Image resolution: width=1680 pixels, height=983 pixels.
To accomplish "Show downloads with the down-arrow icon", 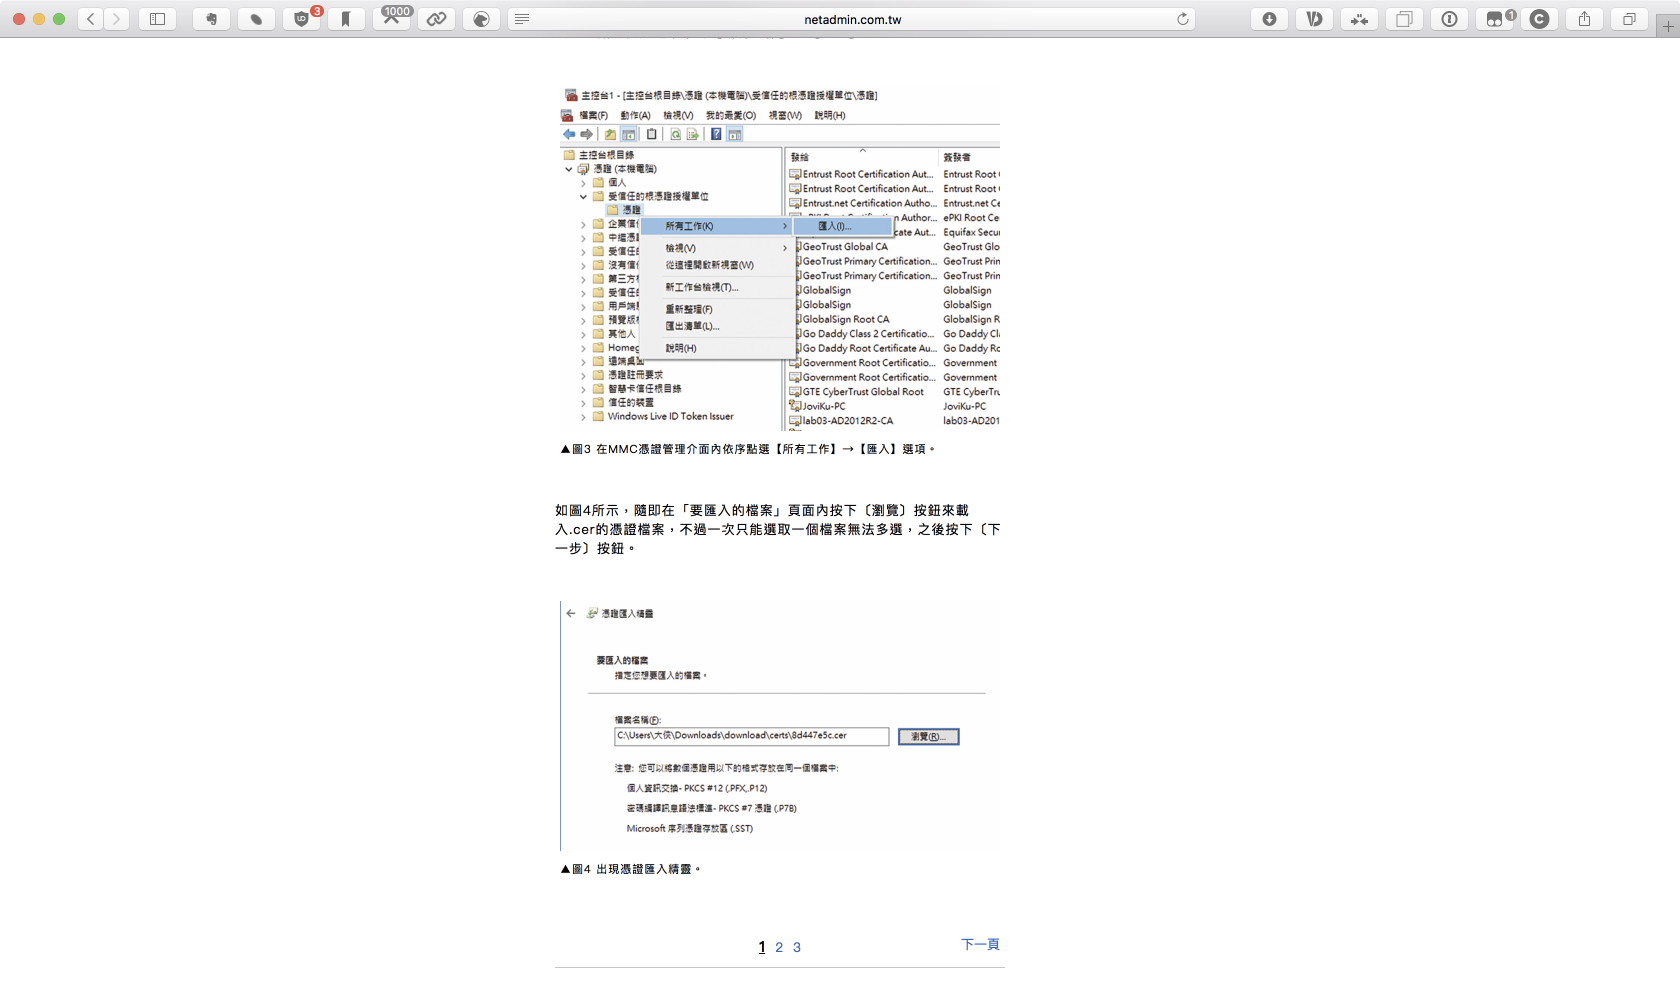I will click(x=1269, y=19).
